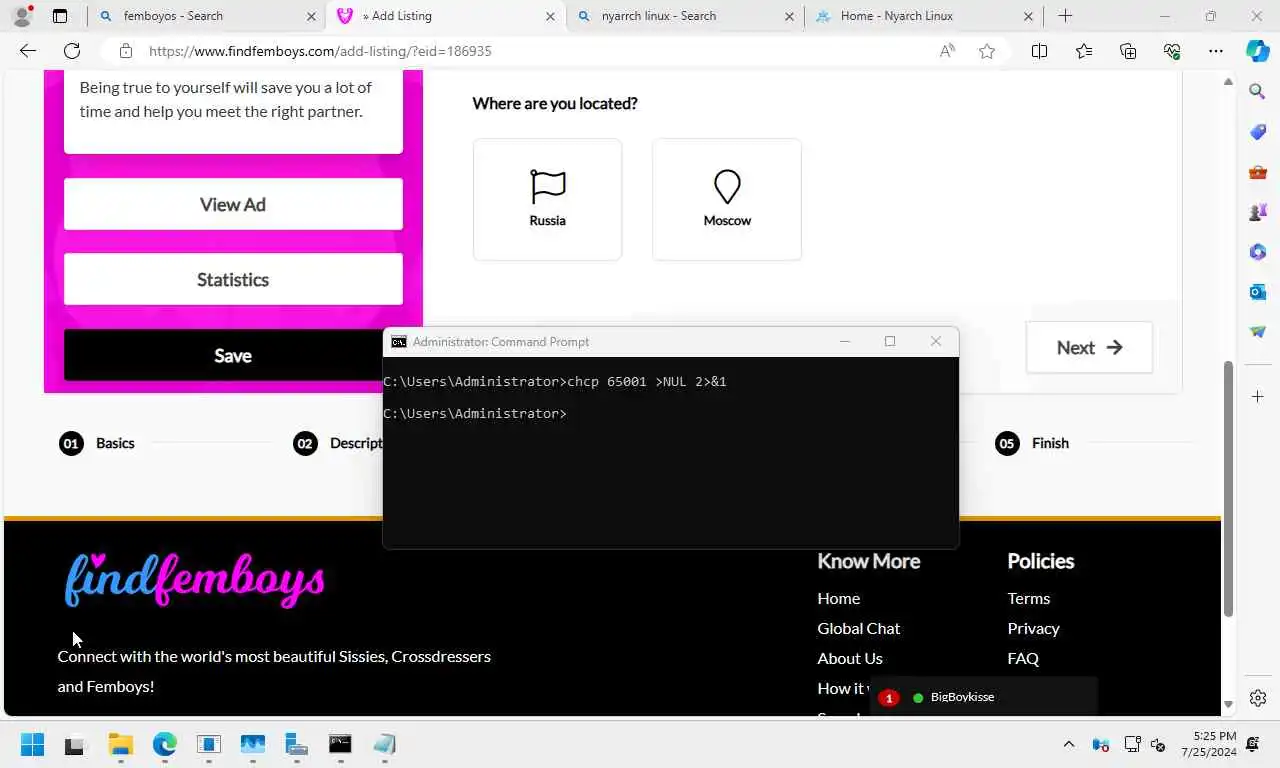Open Command Prompt taskbar icon
This screenshot has height=768, width=1280.
tap(340, 745)
